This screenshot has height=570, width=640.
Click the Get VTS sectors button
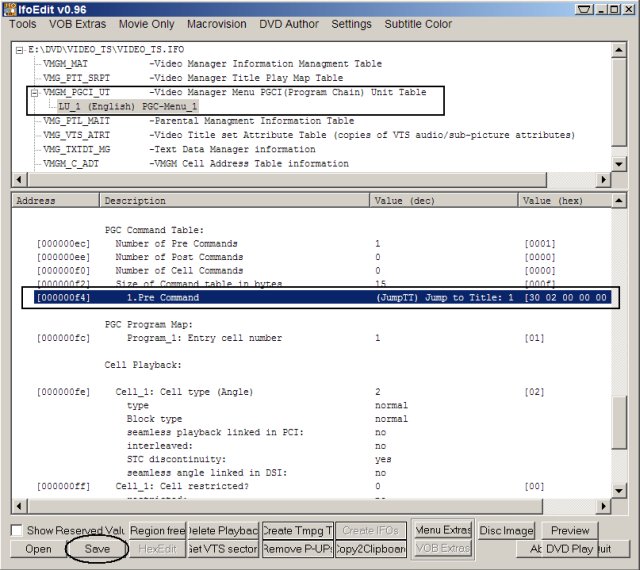click(x=223, y=549)
